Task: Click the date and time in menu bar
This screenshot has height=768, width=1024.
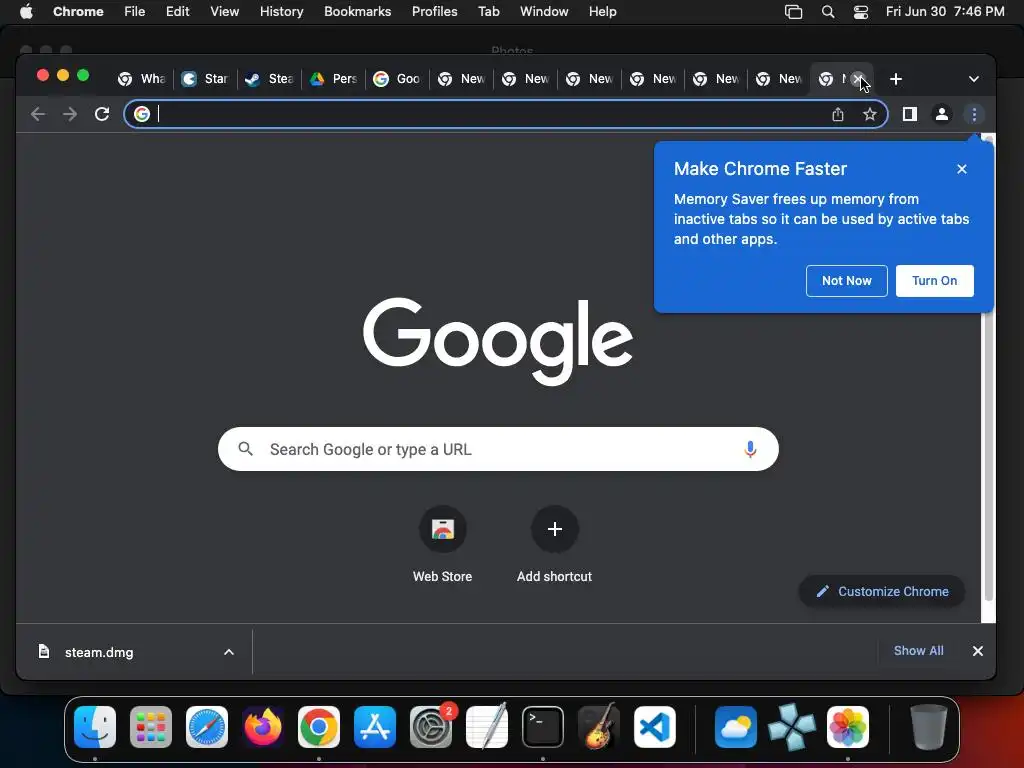Action: [945, 12]
